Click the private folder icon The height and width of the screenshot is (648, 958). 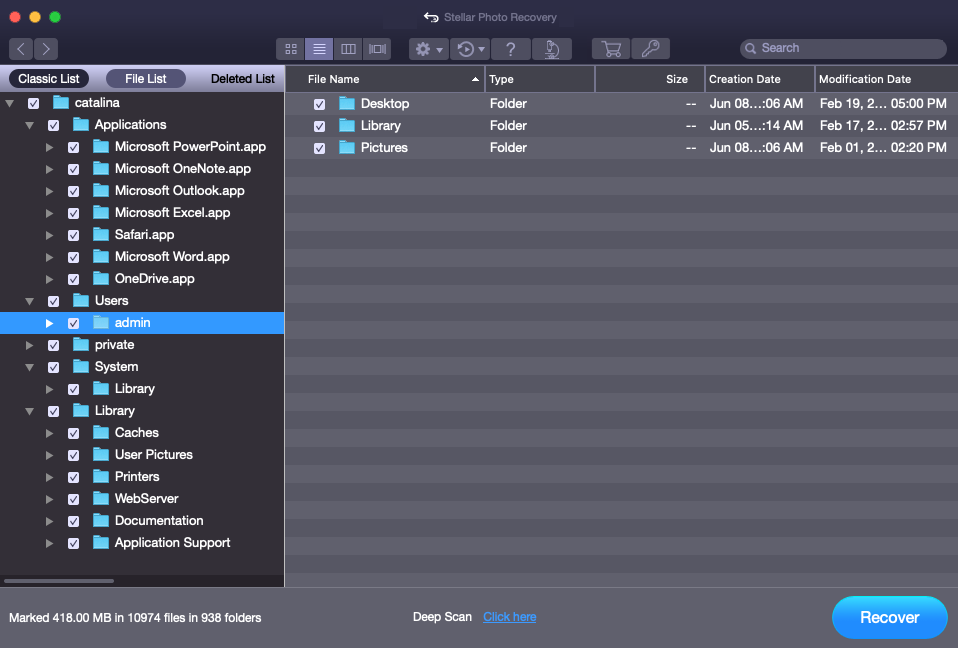[x=81, y=344]
